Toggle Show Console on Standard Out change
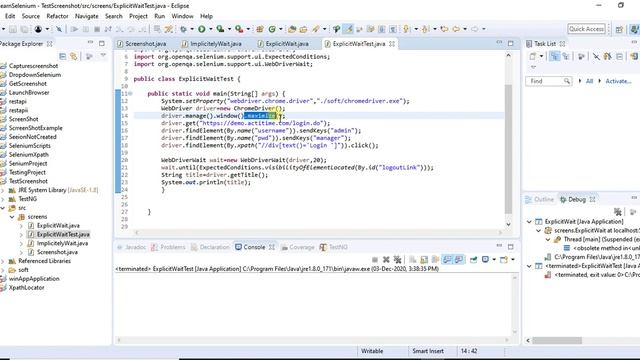Screen dimensions: 640x360 point(448,259)
